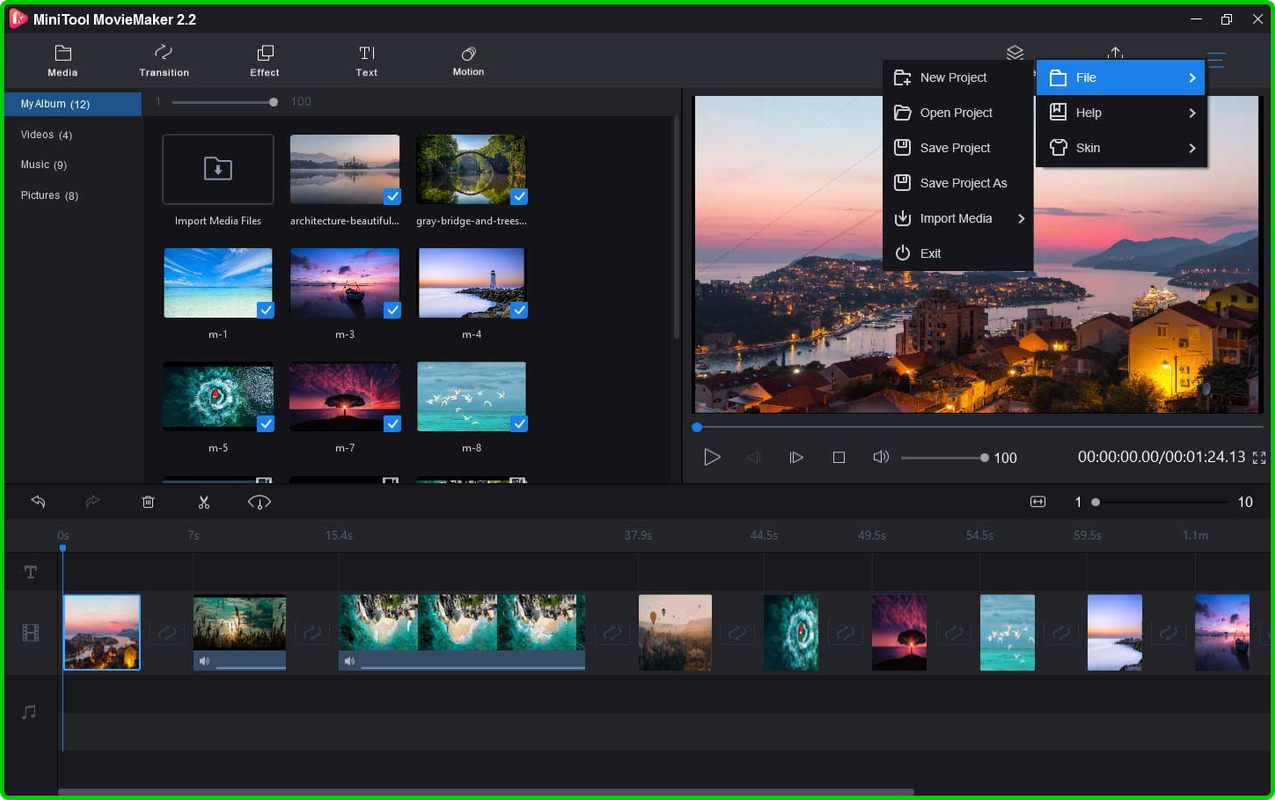Click the preview volume slider handle

tap(984, 457)
